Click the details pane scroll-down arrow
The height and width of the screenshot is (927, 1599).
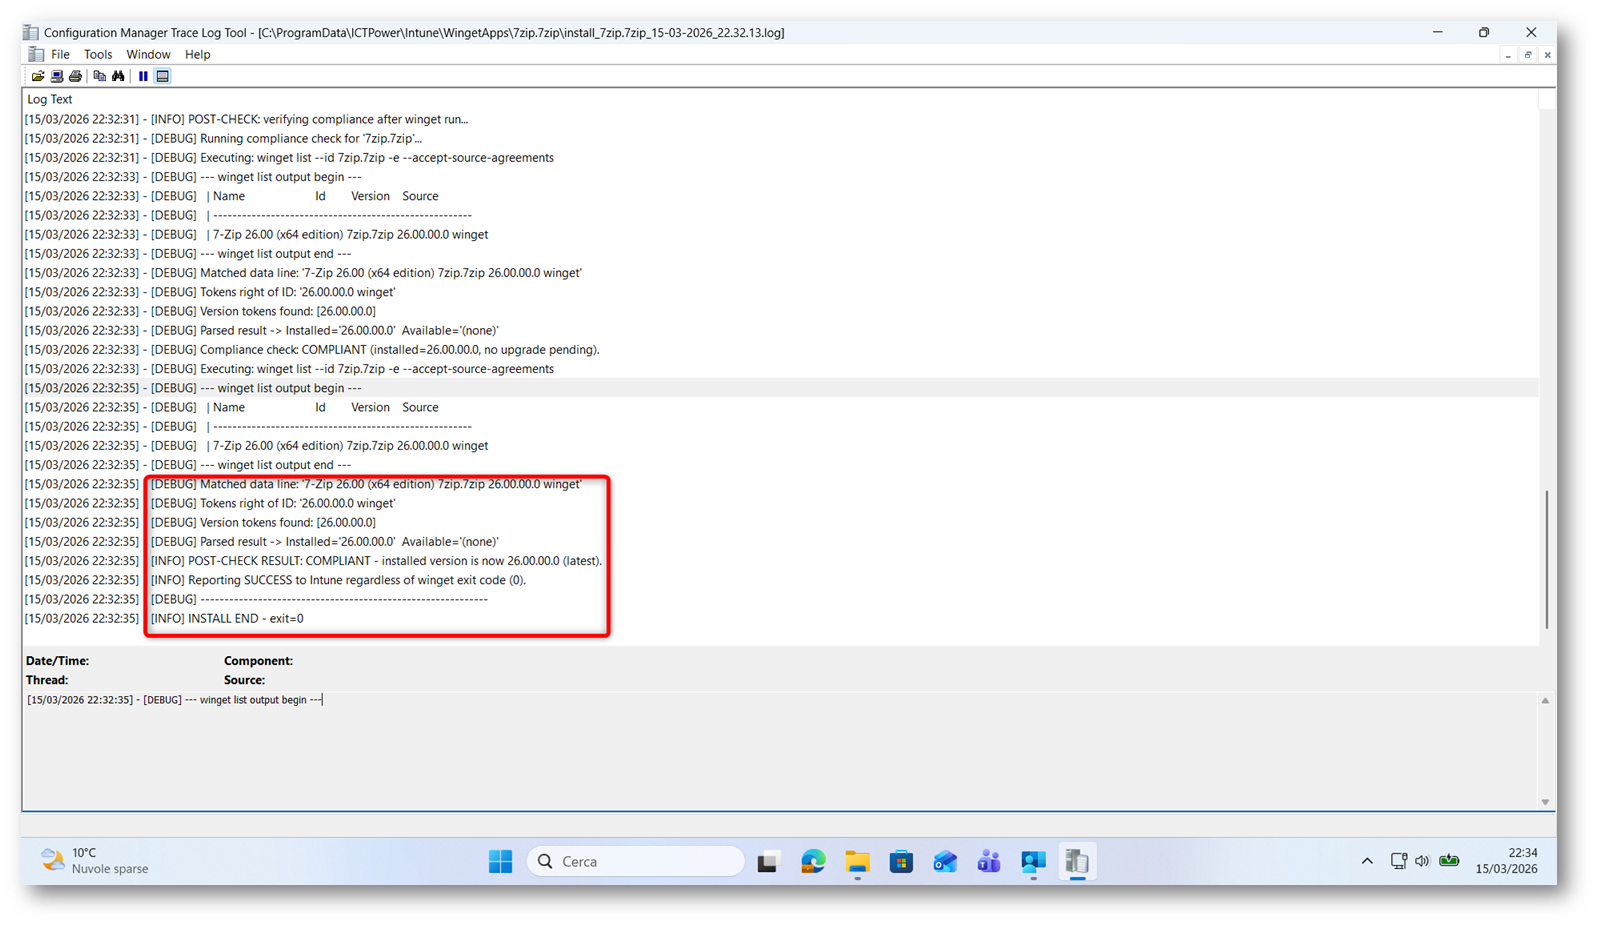pos(1545,802)
